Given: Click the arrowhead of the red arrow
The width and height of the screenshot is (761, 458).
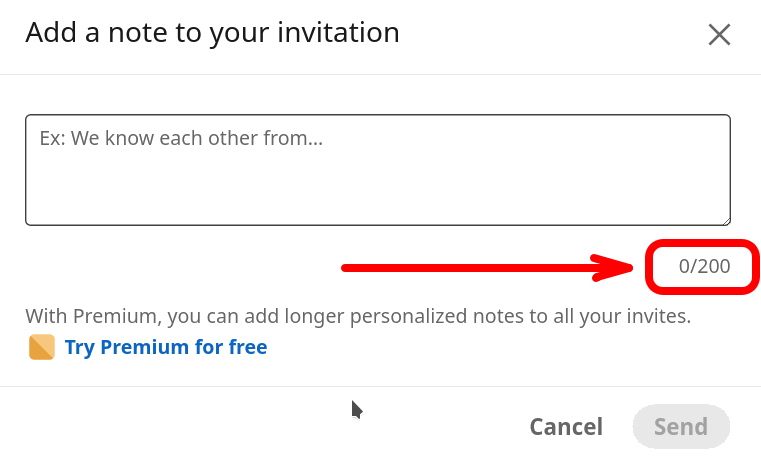Looking at the screenshot, I should (x=614, y=267).
